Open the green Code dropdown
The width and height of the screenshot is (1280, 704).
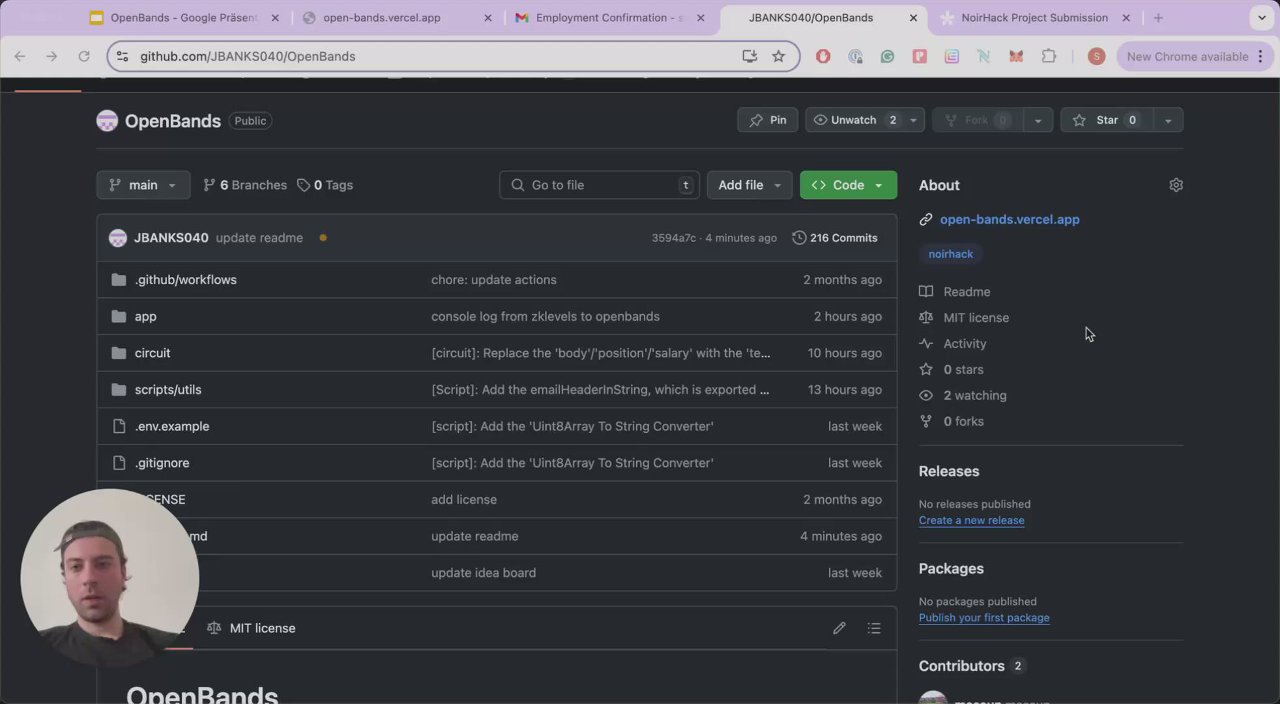pyautogui.click(x=848, y=185)
